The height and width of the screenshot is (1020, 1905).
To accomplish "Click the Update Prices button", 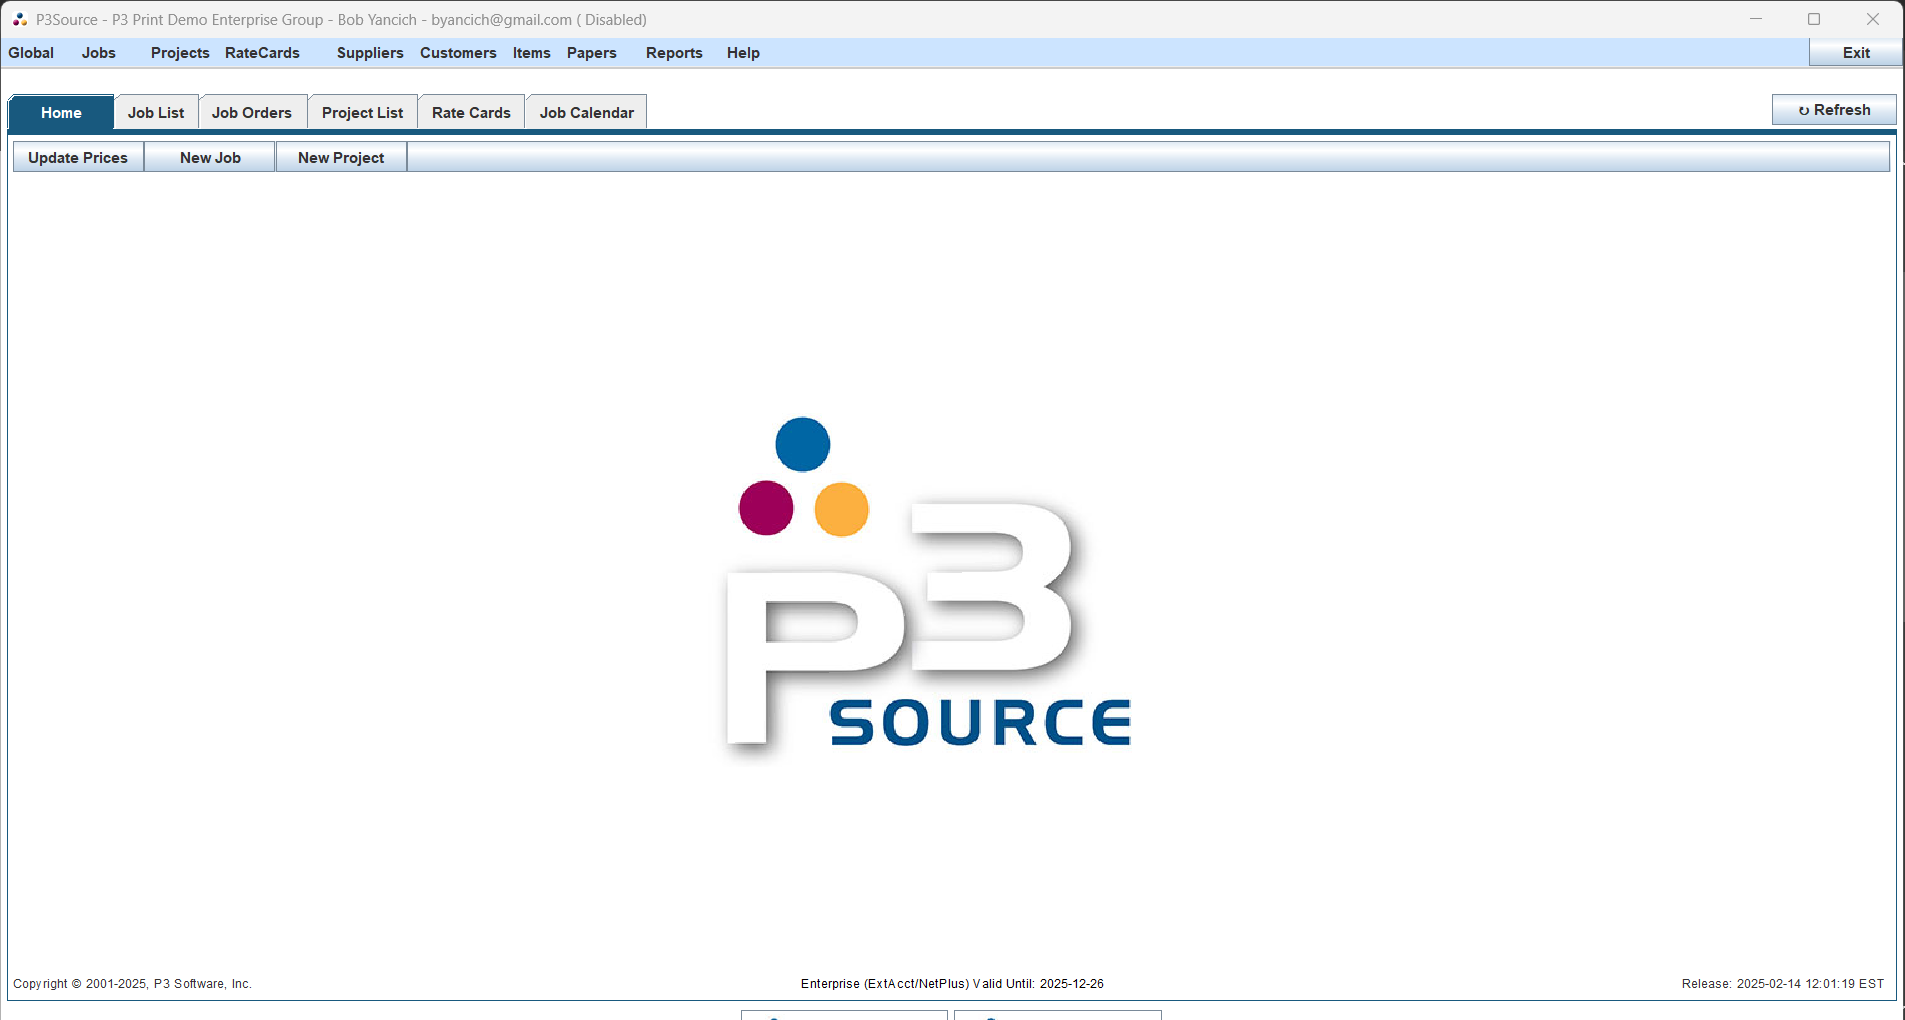I will [78, 158].
